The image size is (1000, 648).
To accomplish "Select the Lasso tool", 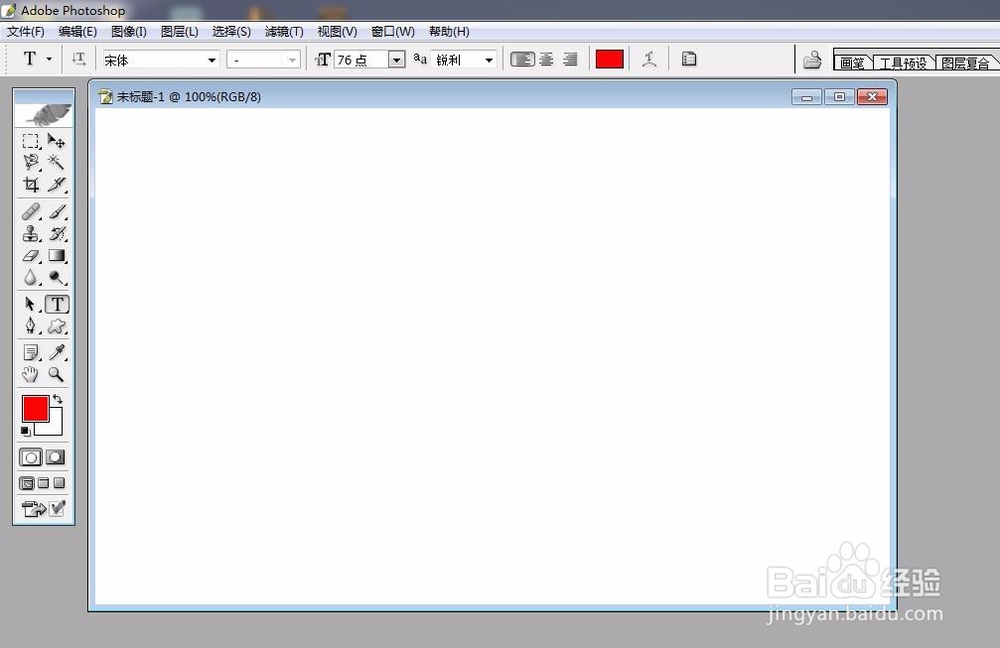I will 31,163.
